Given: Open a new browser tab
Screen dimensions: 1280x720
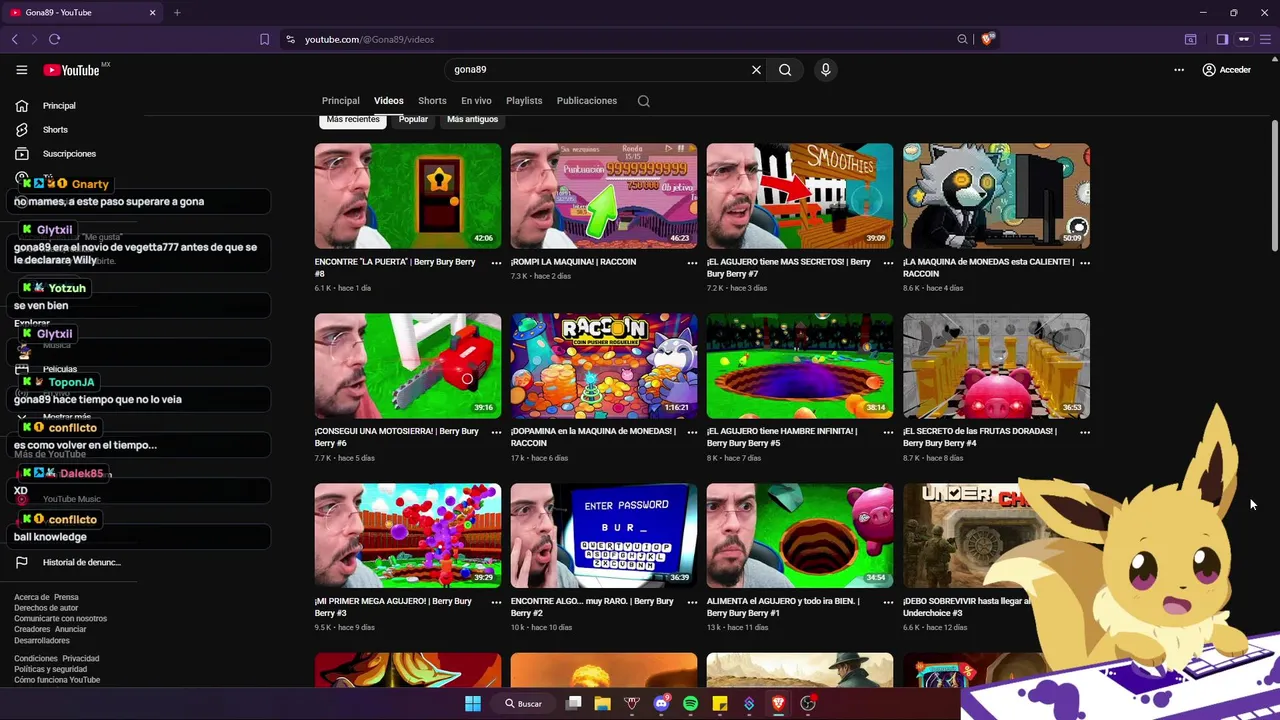Looking at the screenshot, I should pyautogui.click(x=177, y=13).
